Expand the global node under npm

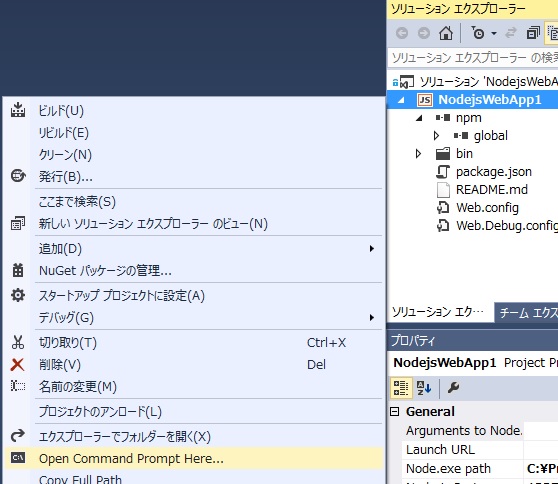click(x=436, y=136)
